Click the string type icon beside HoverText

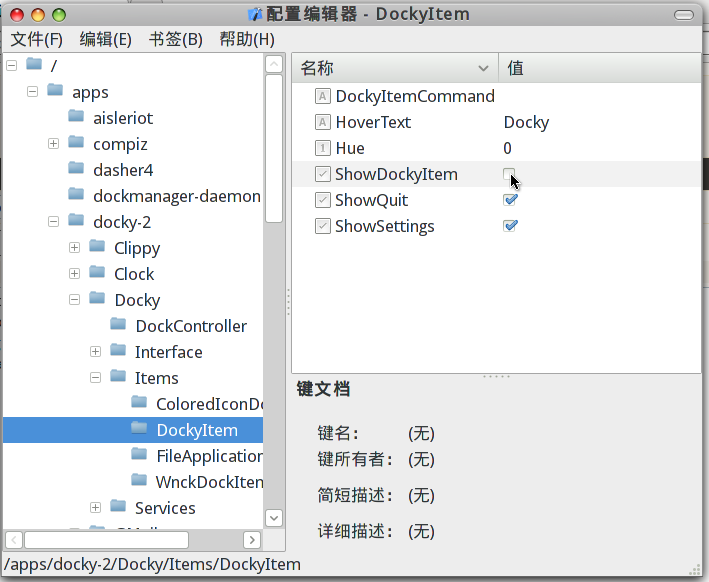(322, 122)
